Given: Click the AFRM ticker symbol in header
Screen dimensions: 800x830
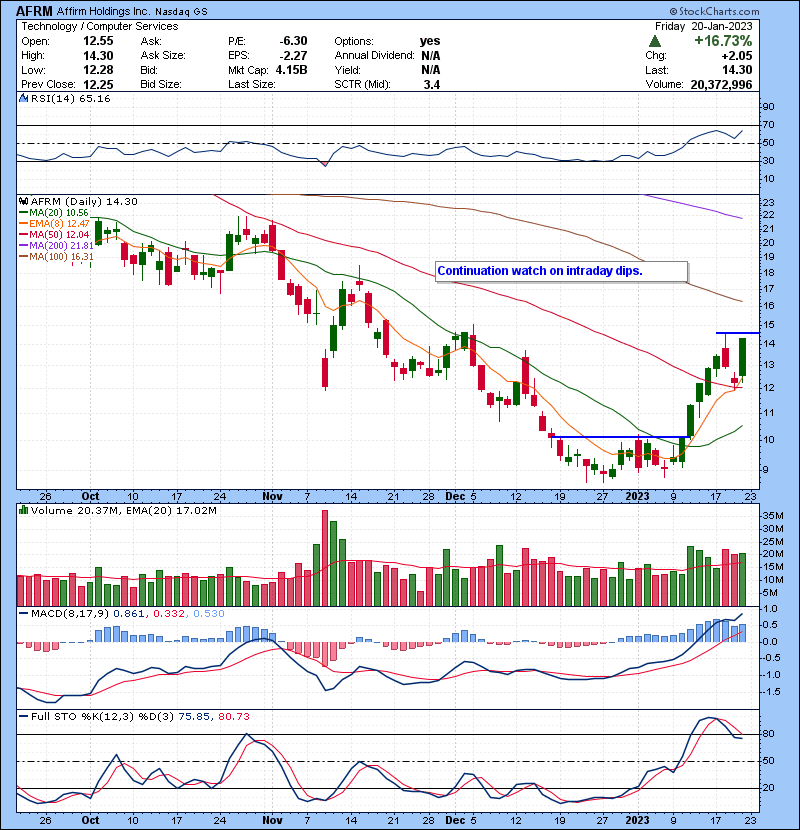Looking at the screenshot, I should [36, 10].
